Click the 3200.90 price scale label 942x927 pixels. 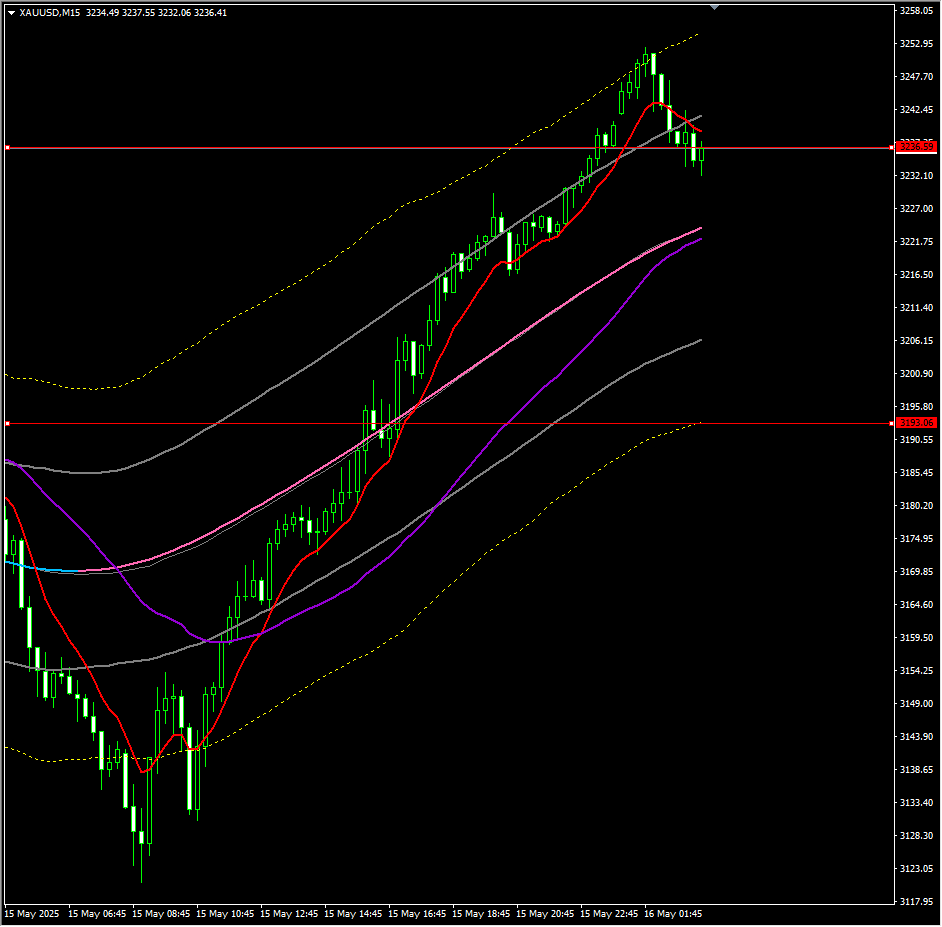(916, 374)
